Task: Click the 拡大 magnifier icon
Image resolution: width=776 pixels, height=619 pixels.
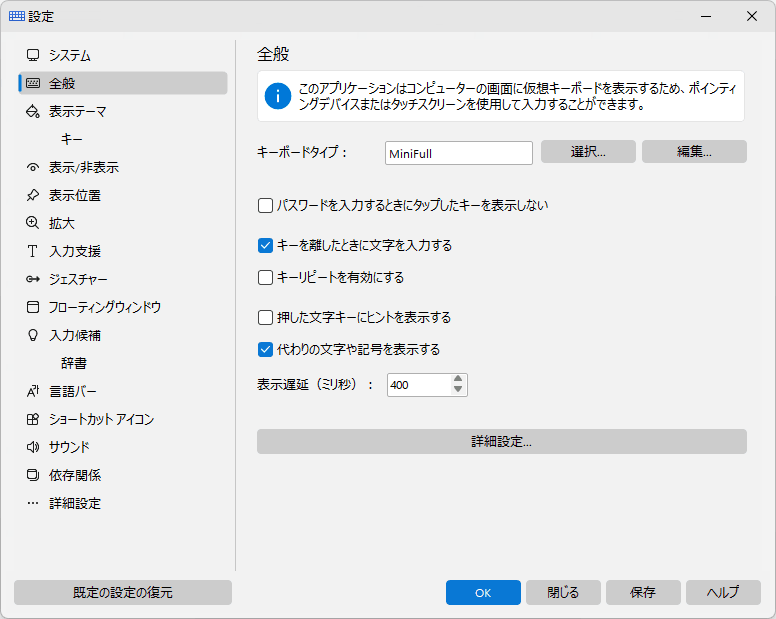Action: 33,223
